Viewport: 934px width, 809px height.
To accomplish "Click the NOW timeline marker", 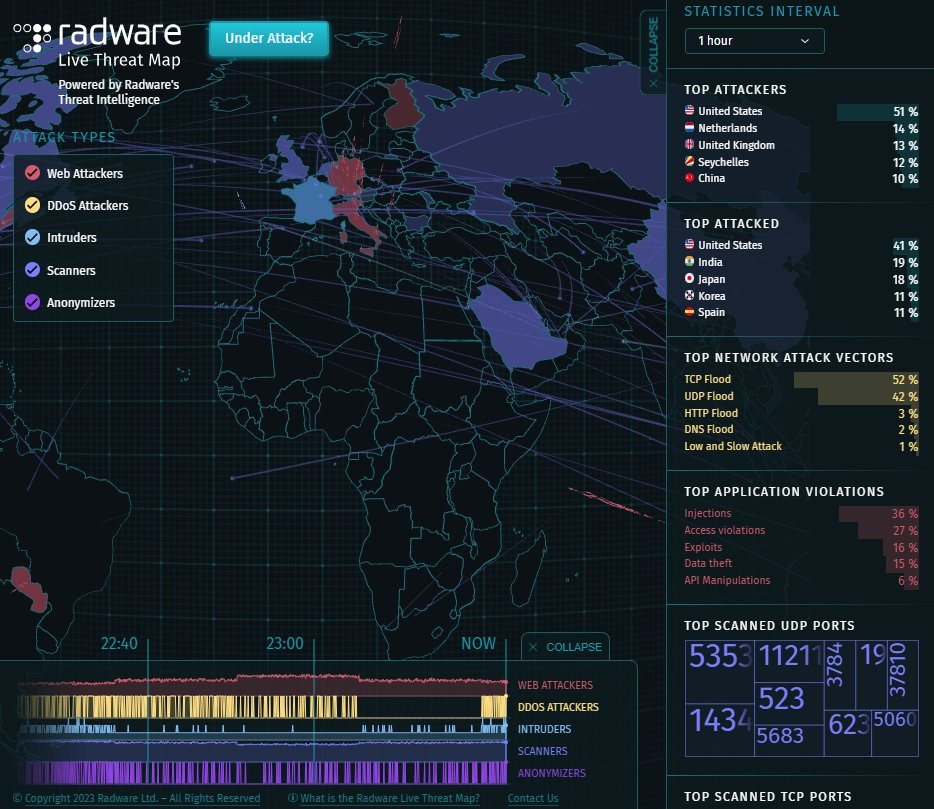I will point(478,644).
